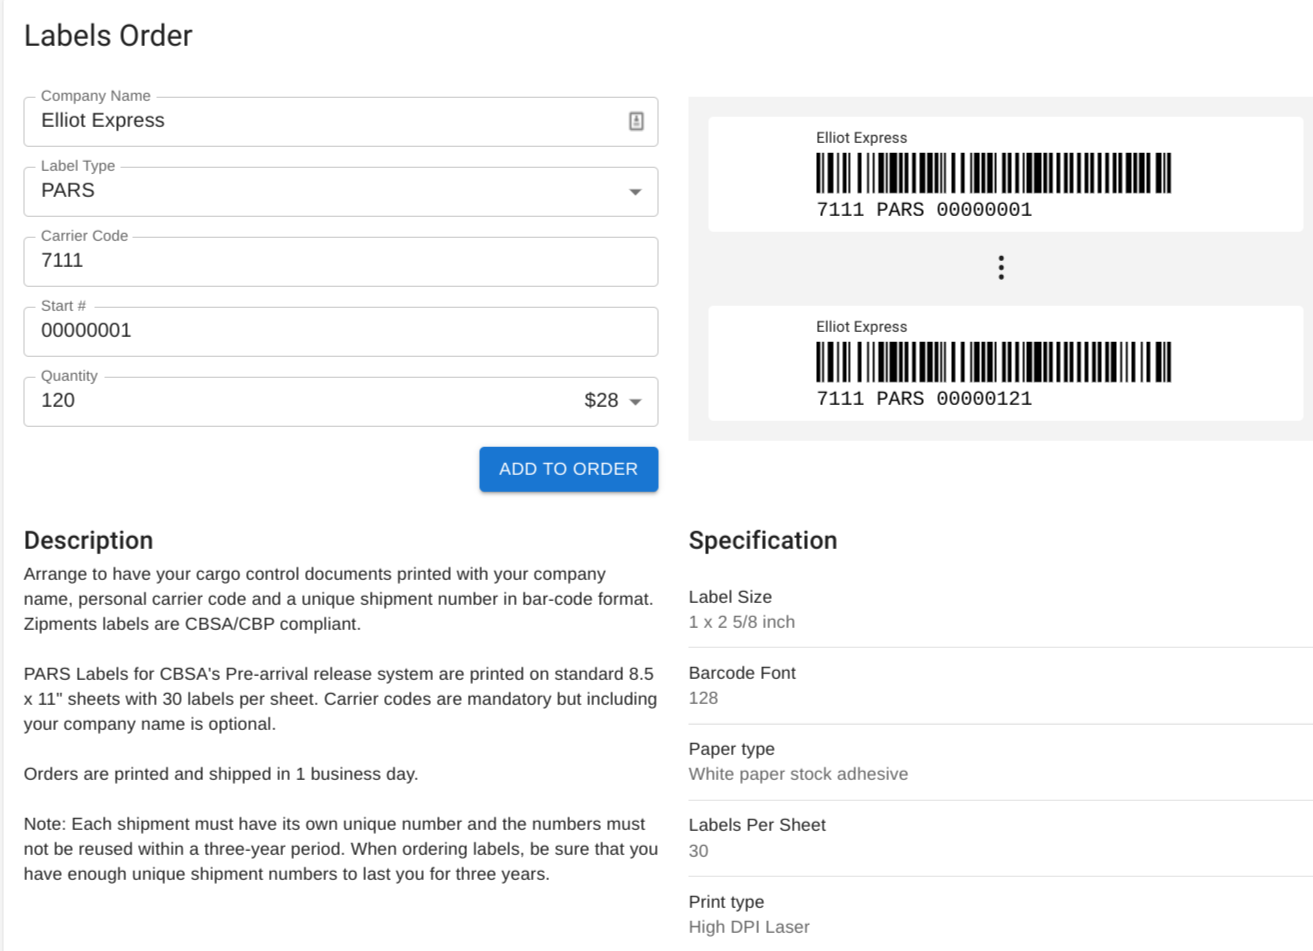Screen dimensions: 1313x951
Task: Click the Barcode Font value 128
Action: [703, 698]
